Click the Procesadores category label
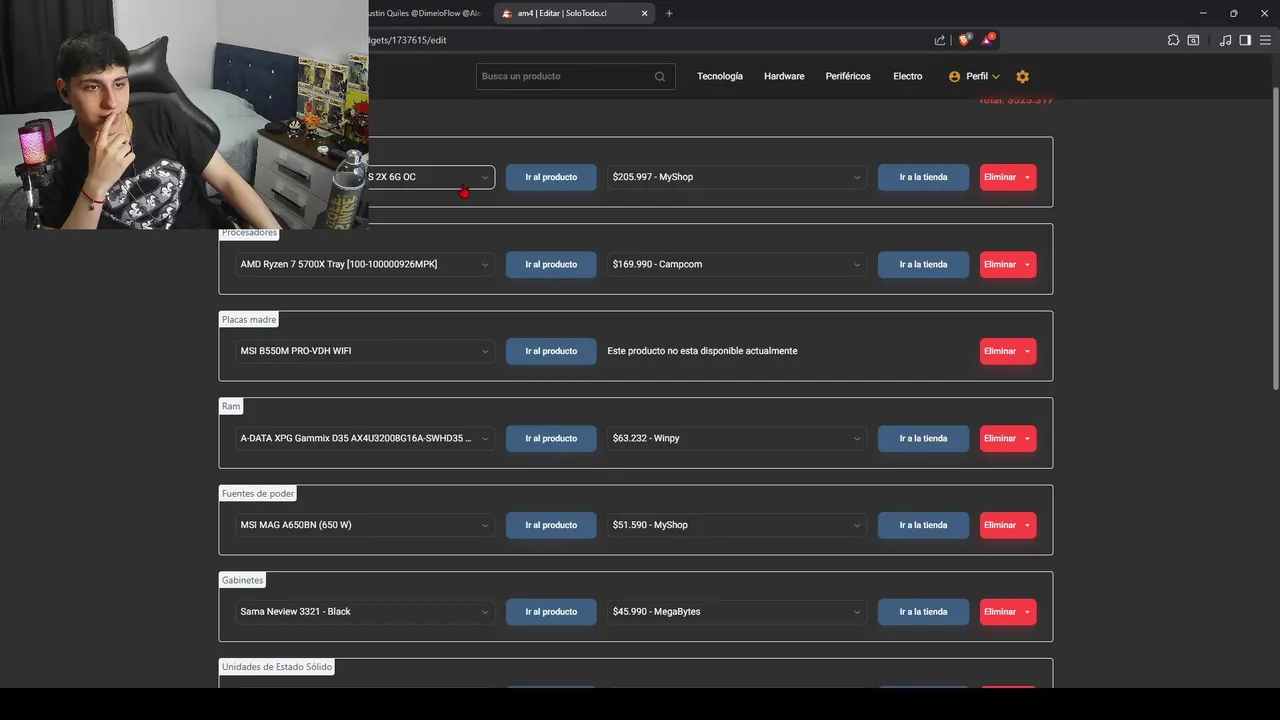1280x720 pixels. click(x=249, y=233)
